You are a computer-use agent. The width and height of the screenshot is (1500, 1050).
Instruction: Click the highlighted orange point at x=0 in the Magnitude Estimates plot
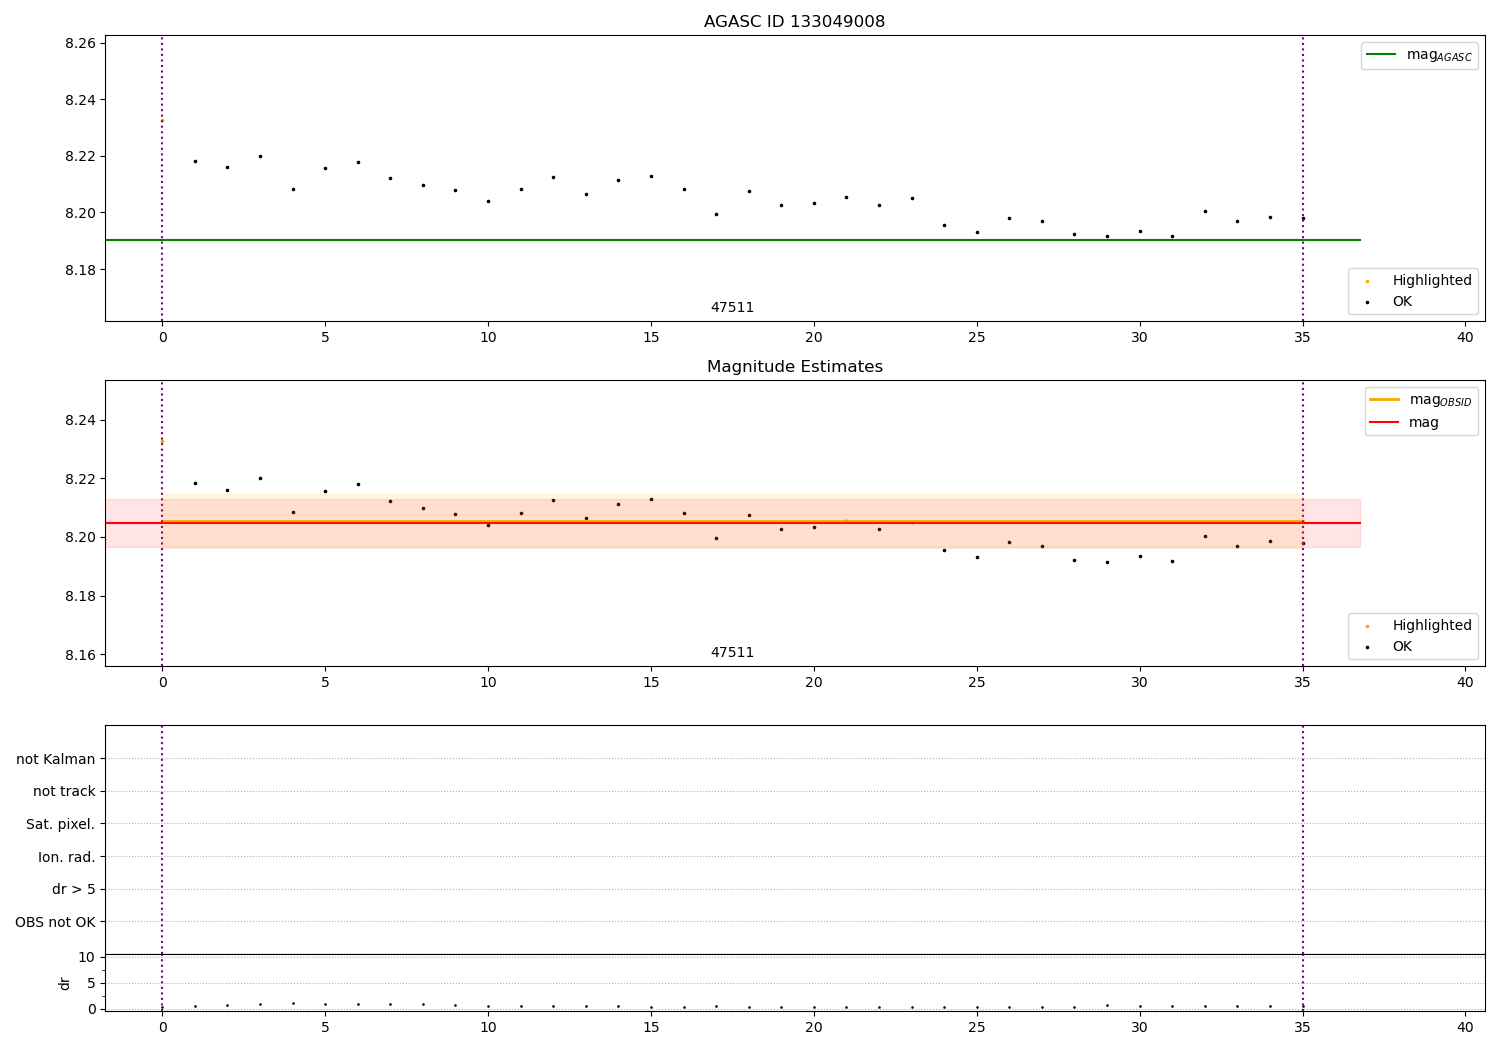coord(162,441)
